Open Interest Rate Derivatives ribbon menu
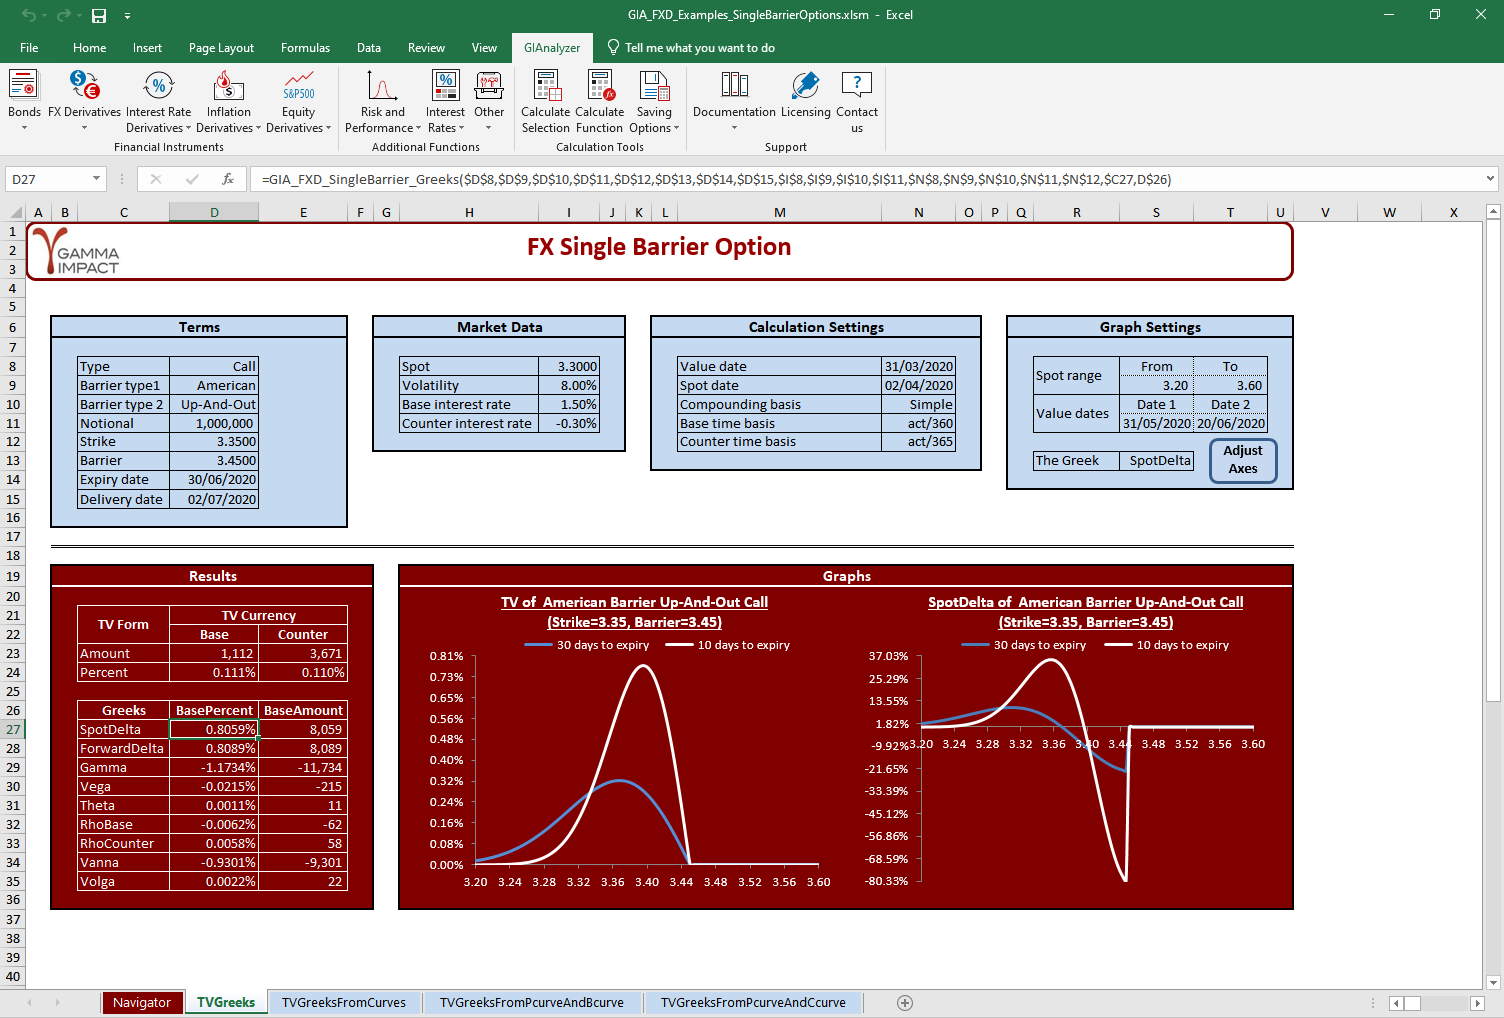1504x1018 pixels. point(158,100)
